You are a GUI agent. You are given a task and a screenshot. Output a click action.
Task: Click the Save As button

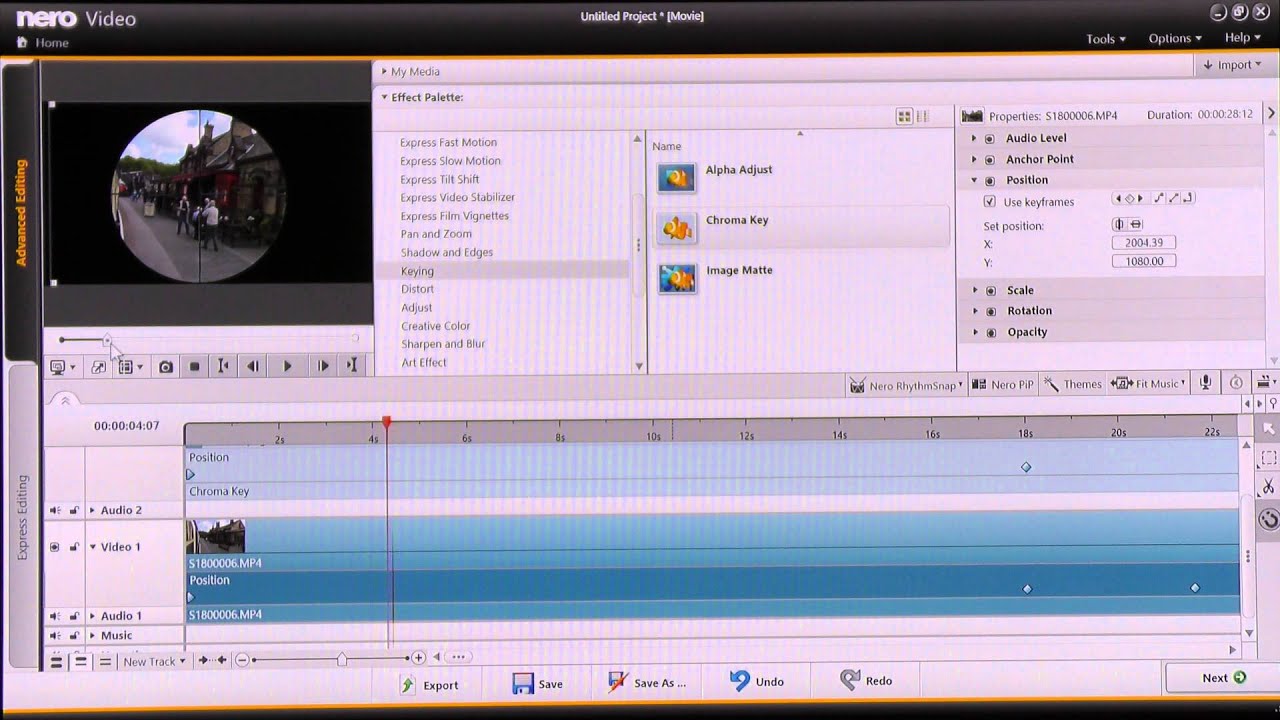(x=647, y=683)
